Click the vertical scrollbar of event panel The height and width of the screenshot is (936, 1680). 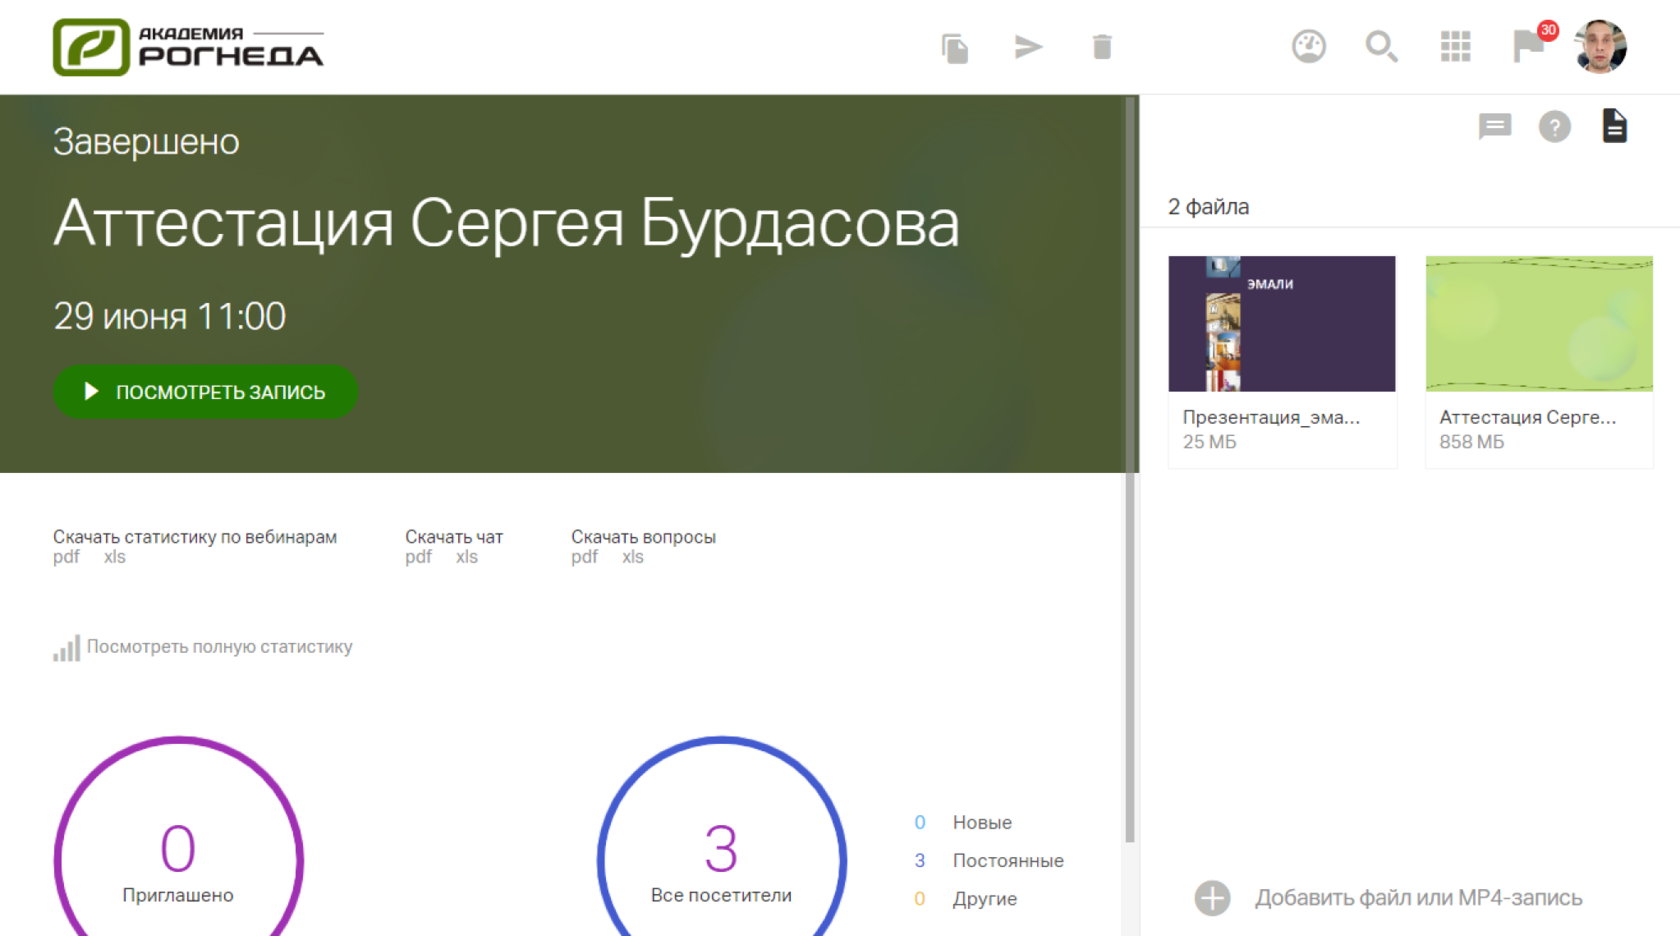tap(1130, 470)
